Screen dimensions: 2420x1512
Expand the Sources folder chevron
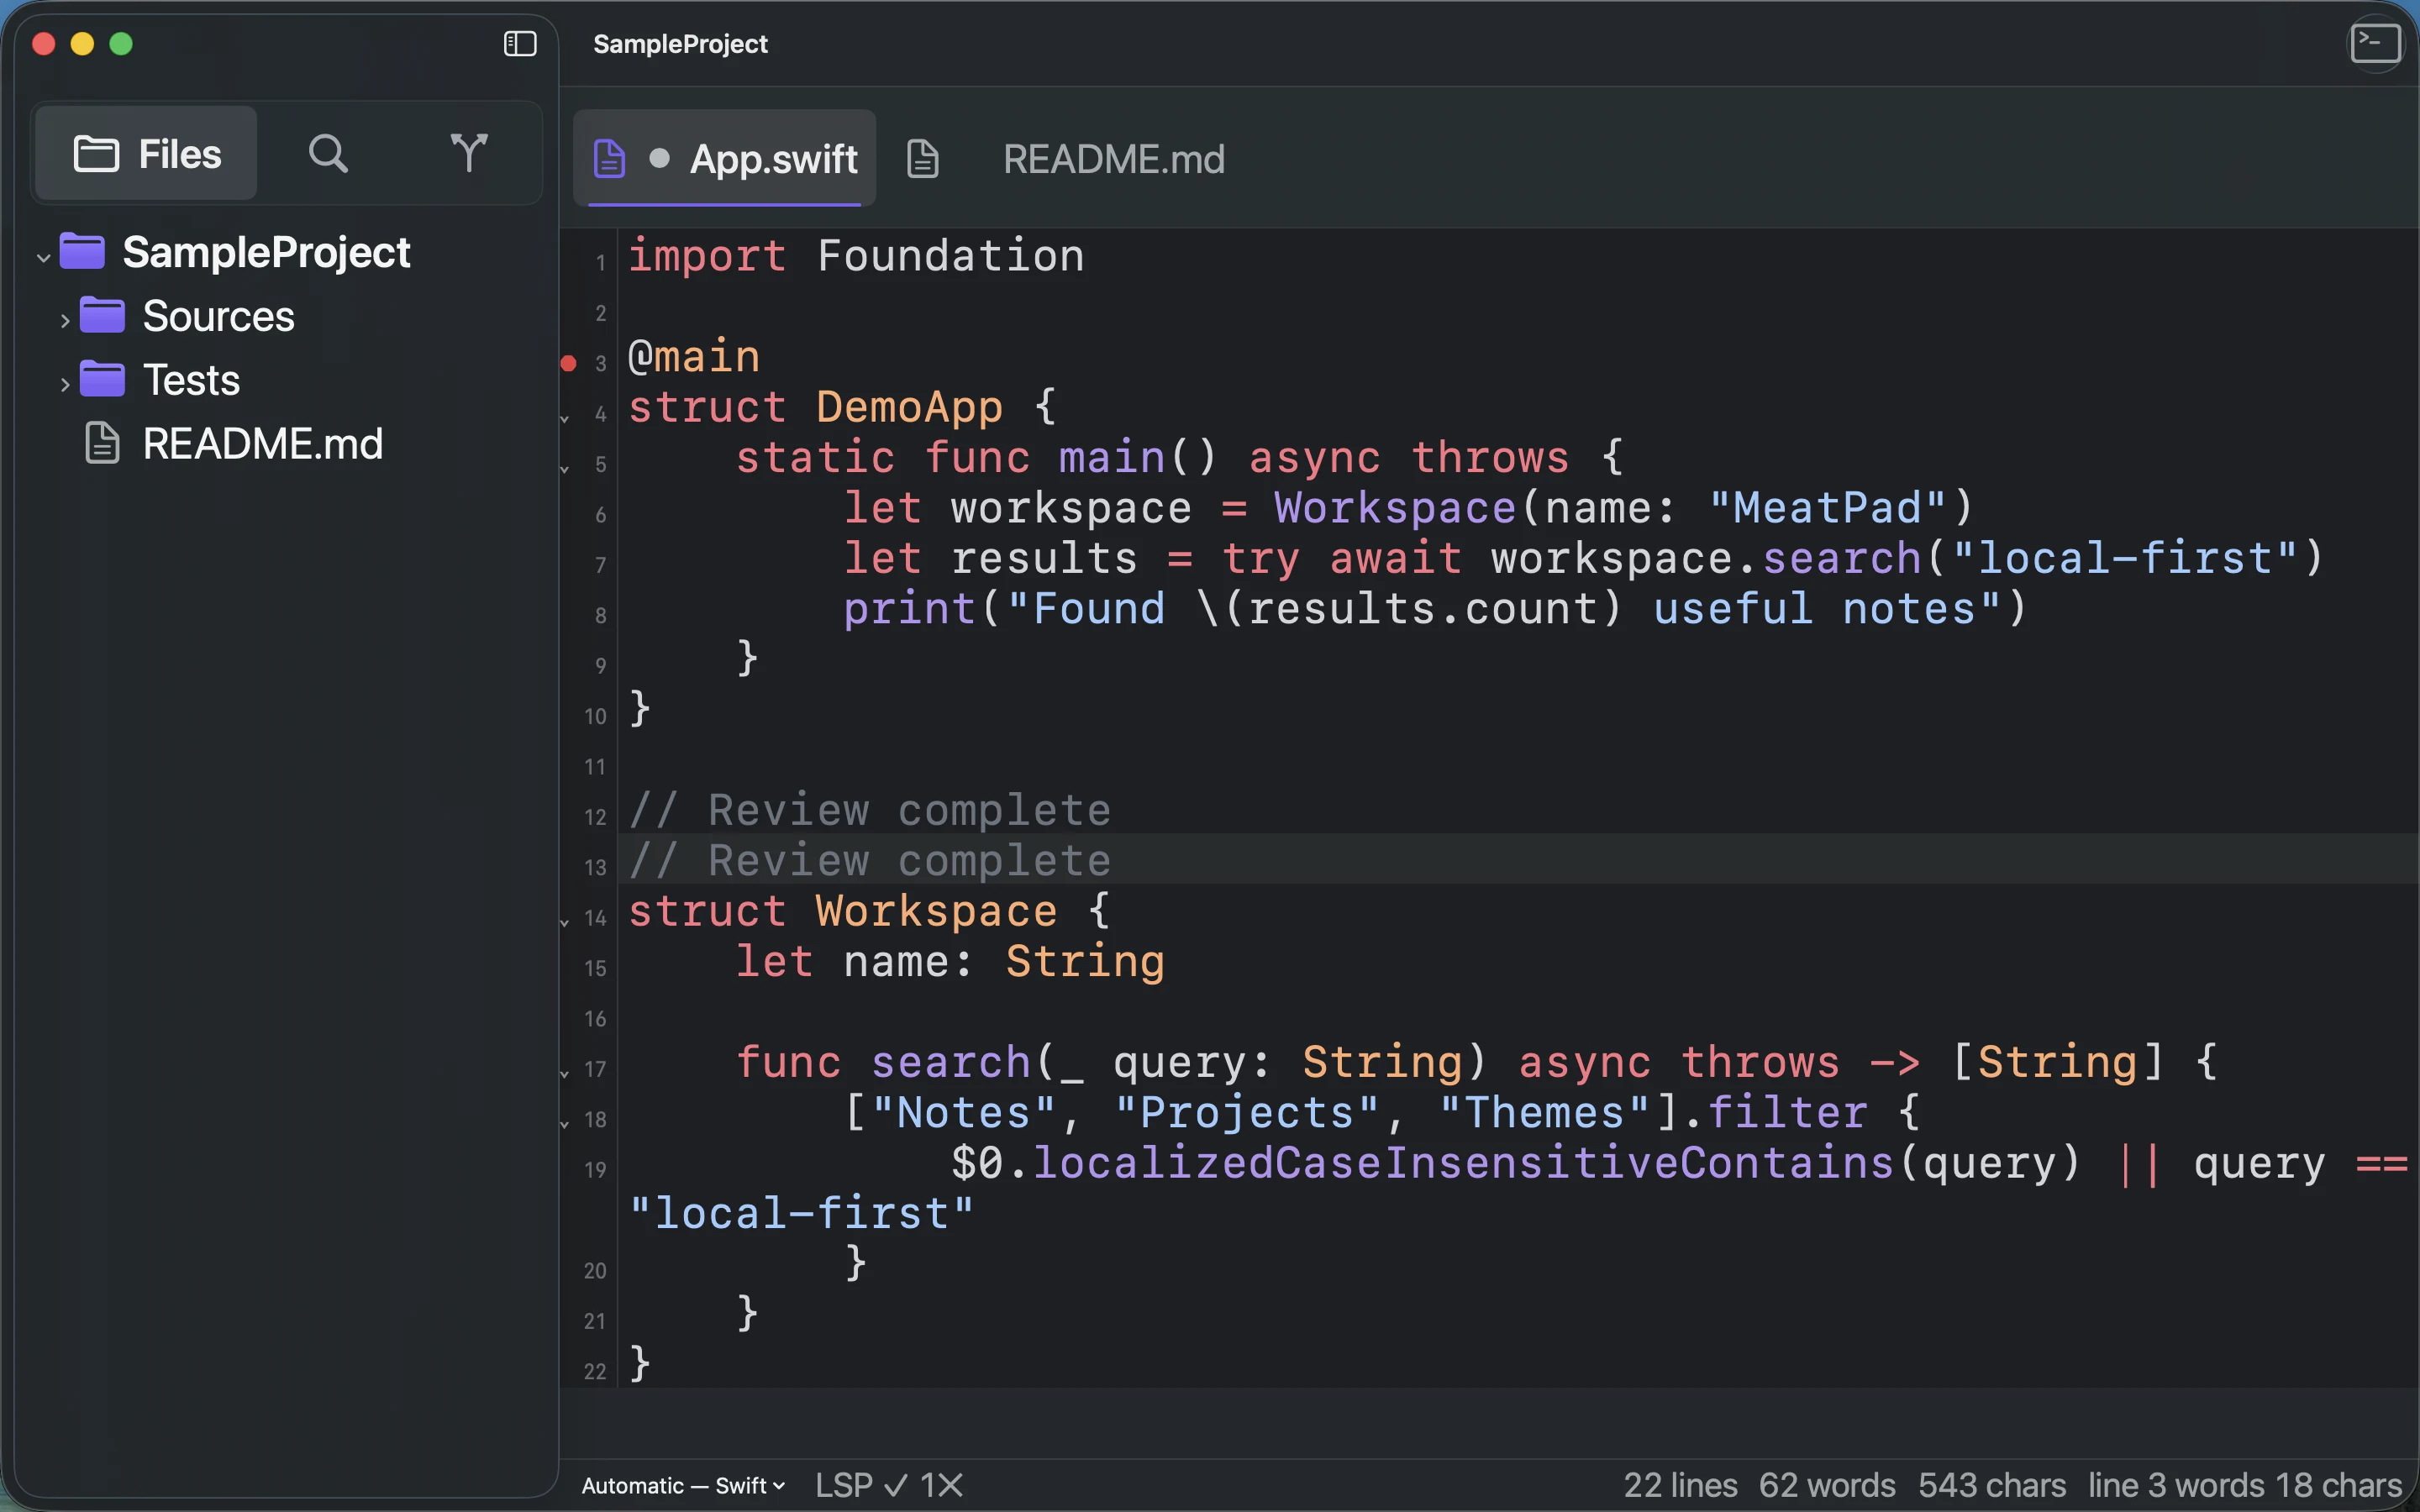coord(65,321)
